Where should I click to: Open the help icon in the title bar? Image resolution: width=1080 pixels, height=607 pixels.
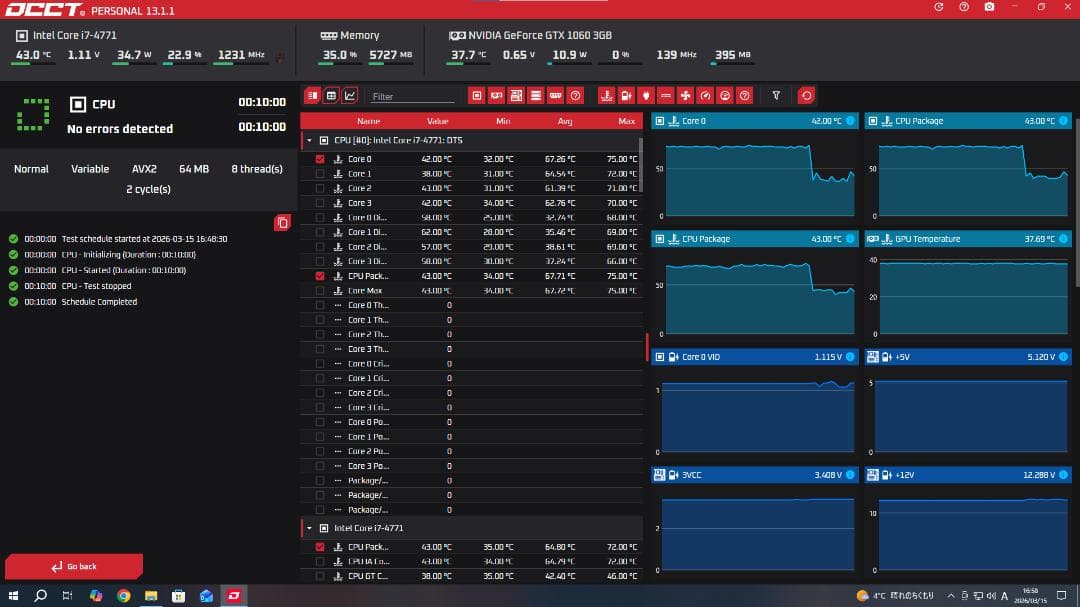(x=964, y=7)
